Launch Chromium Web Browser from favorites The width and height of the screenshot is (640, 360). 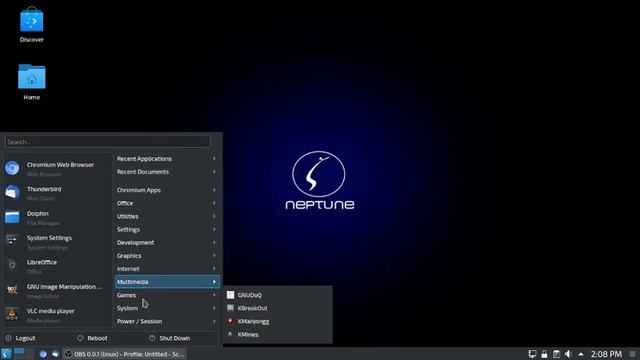point(57,168)
